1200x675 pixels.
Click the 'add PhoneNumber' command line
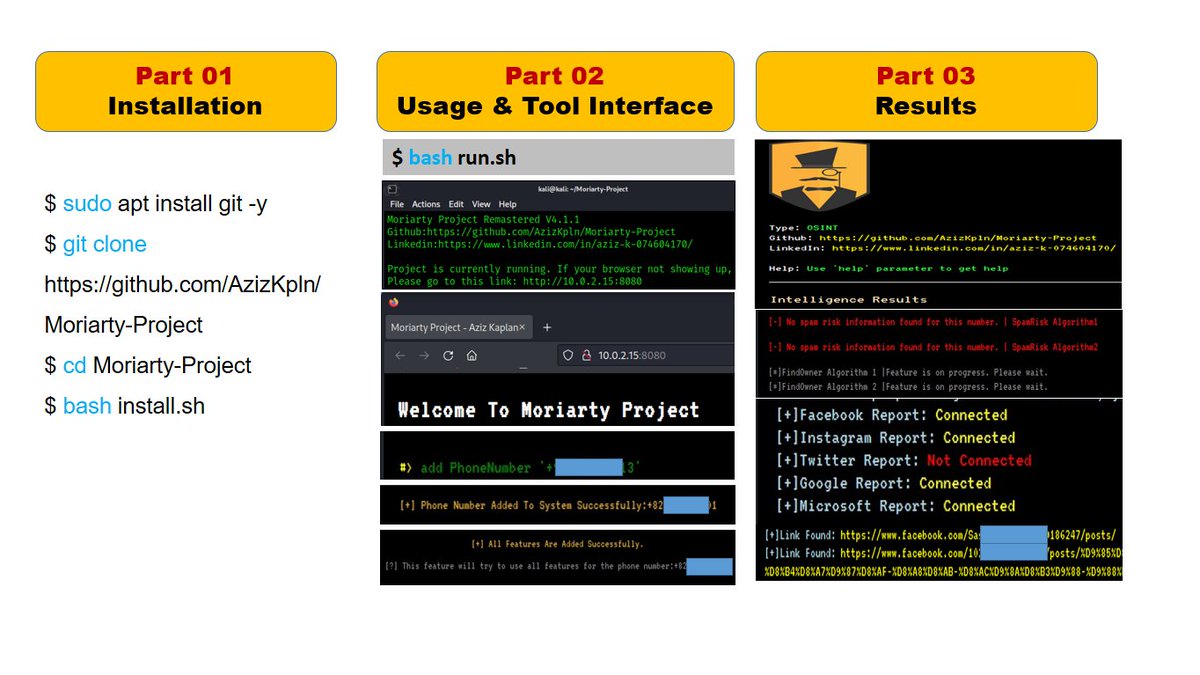click(x=519, y=467)
